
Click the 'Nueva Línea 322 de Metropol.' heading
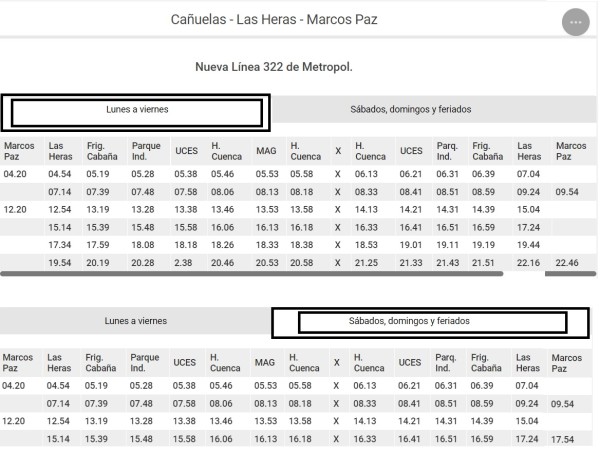pos(273,67)
